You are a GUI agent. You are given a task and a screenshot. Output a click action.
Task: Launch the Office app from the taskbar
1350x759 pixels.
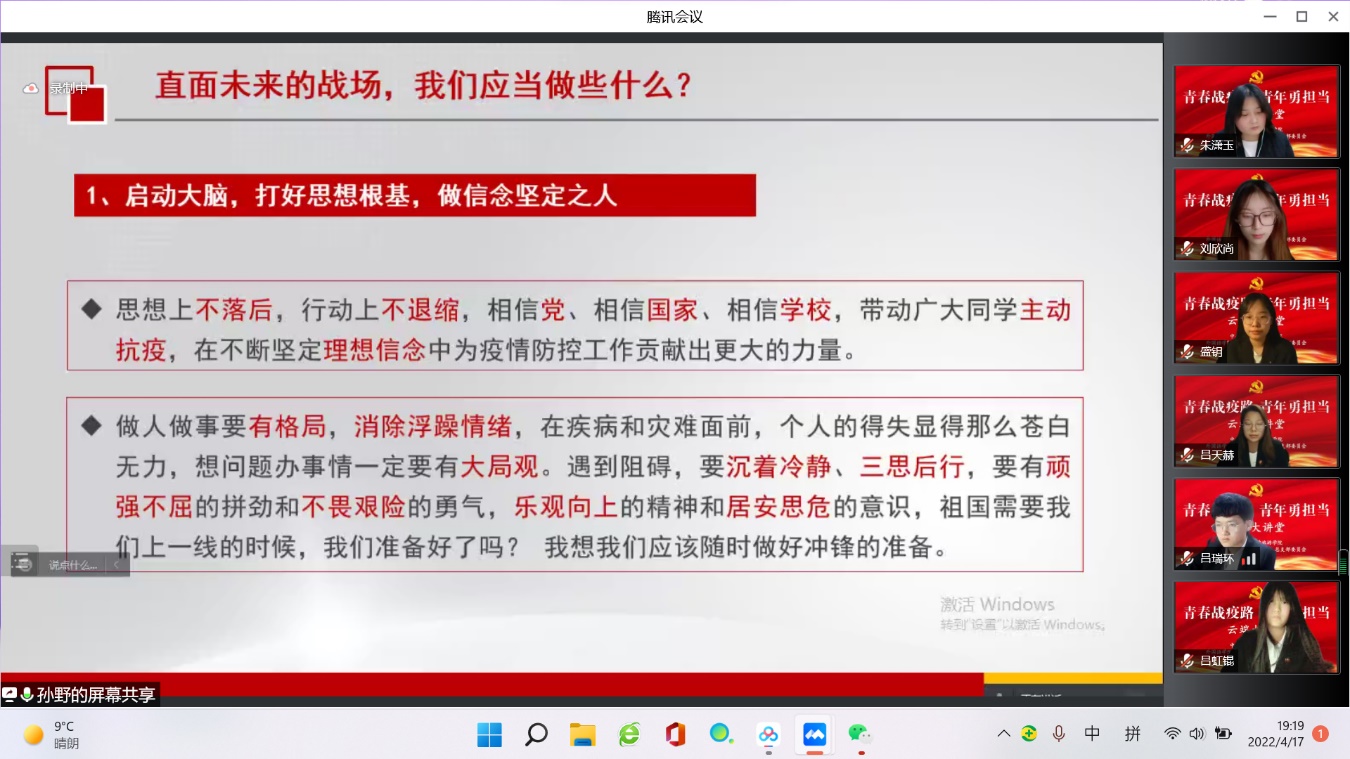click(x=675, y=735)
